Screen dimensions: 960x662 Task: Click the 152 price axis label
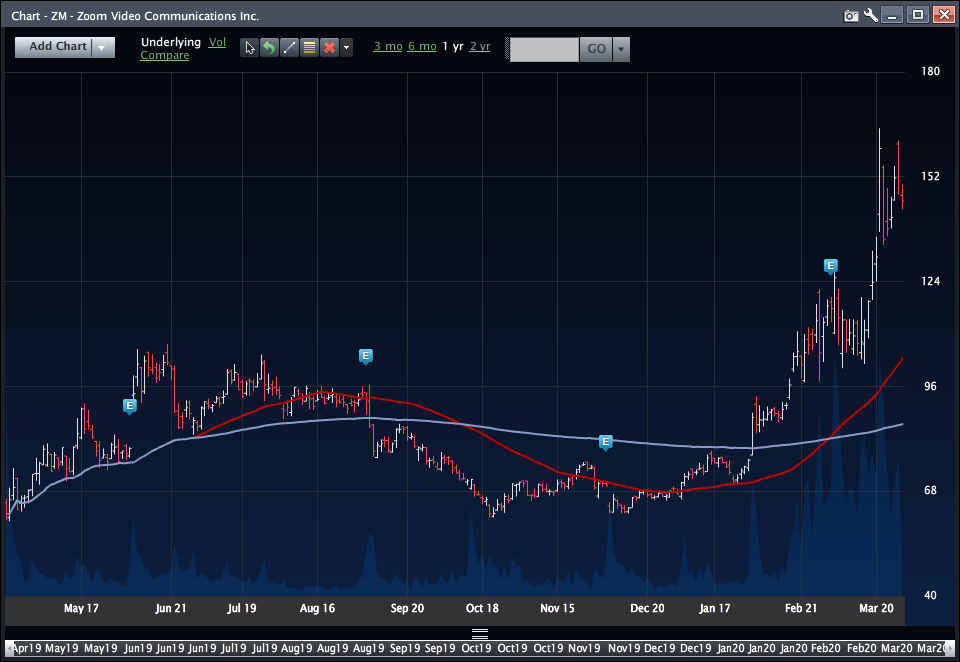coord(930,176)
